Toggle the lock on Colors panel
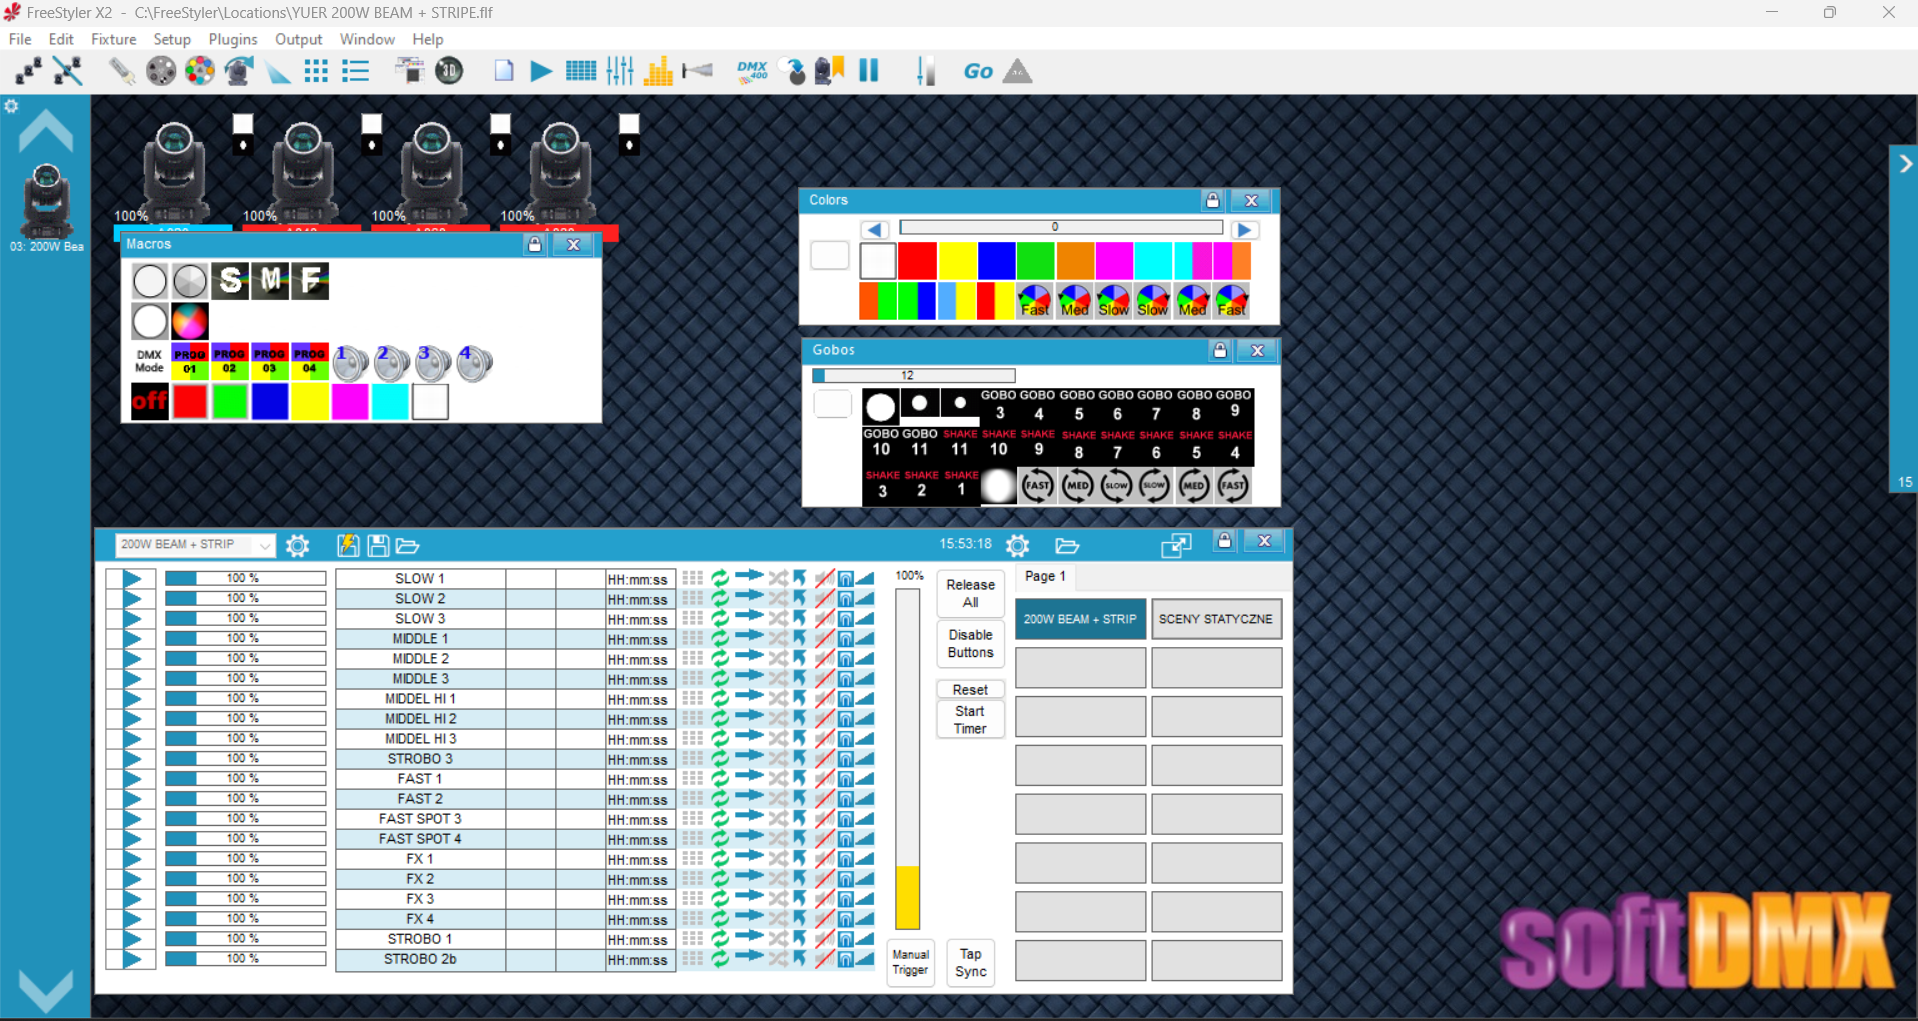 point(1212,200)
